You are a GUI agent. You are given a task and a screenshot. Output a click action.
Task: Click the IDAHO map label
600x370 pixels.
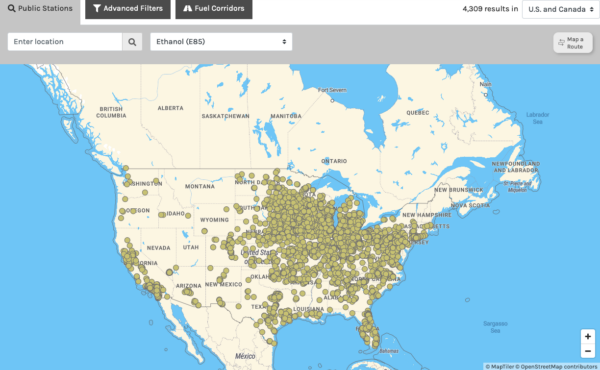(176, 214)
